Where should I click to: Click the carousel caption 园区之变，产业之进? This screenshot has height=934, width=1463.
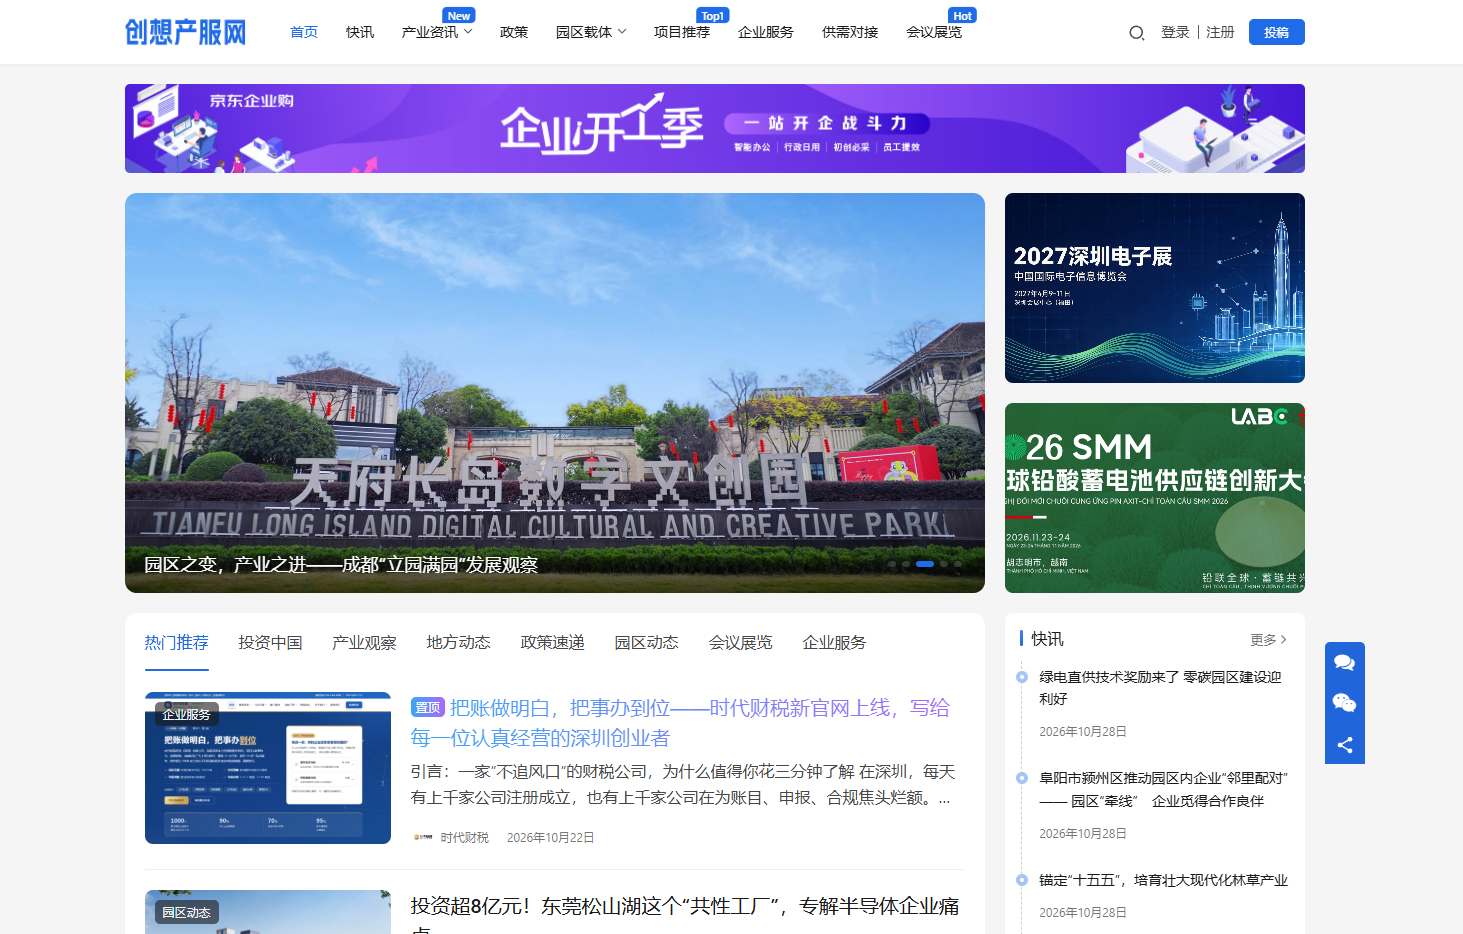point(341,565)
